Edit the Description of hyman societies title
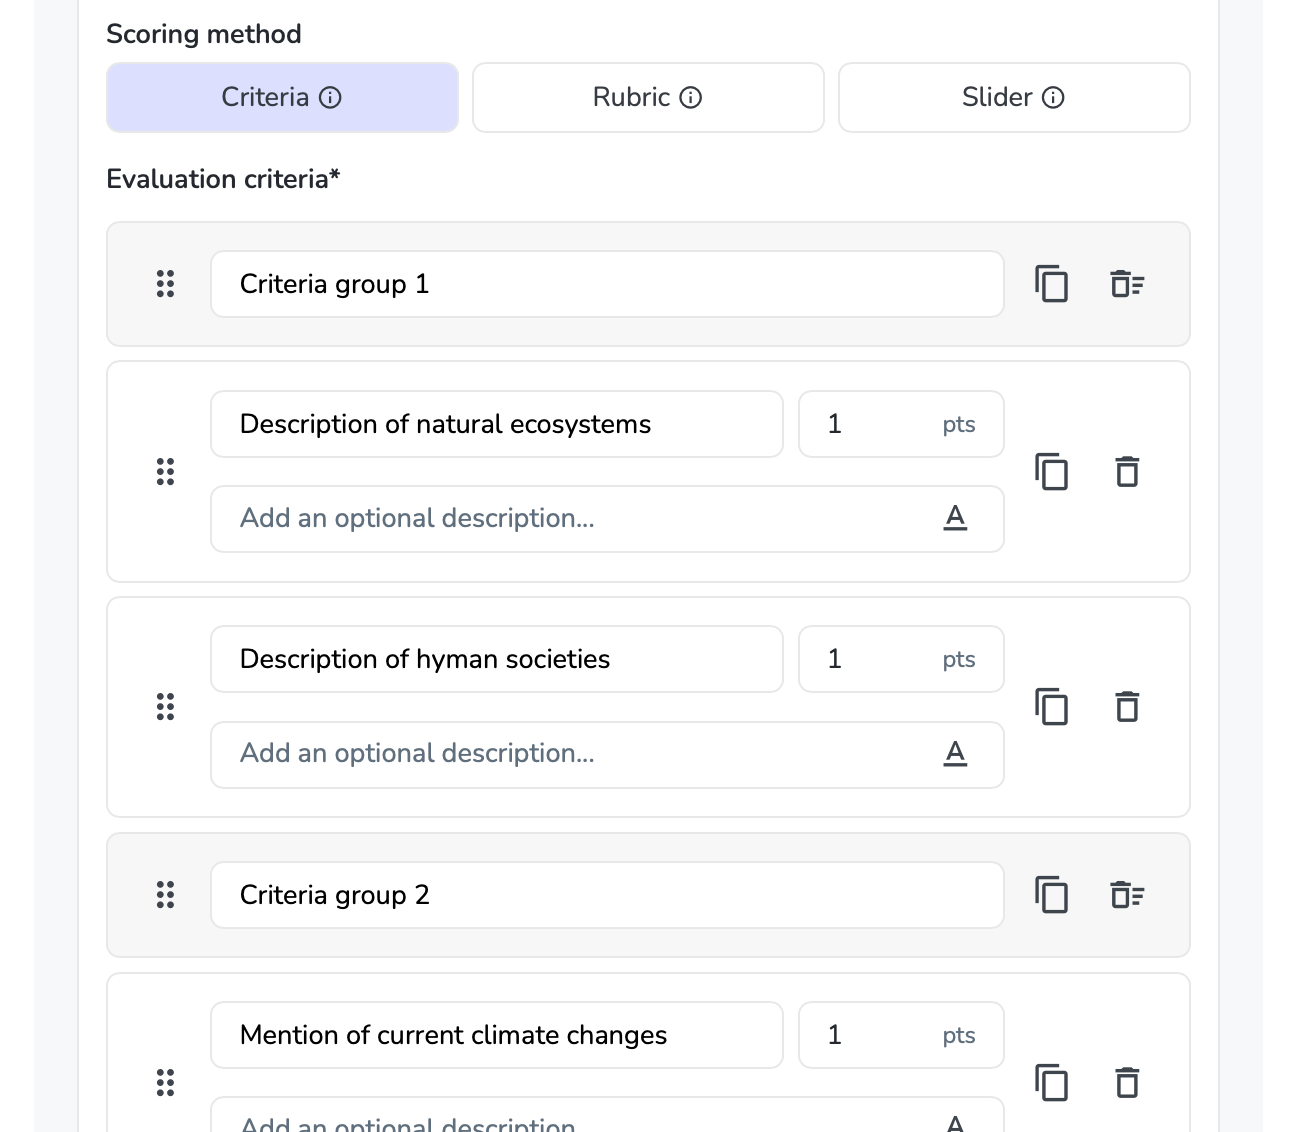The width and height of the screenshot is (1312, 1132). click(497, 659)
